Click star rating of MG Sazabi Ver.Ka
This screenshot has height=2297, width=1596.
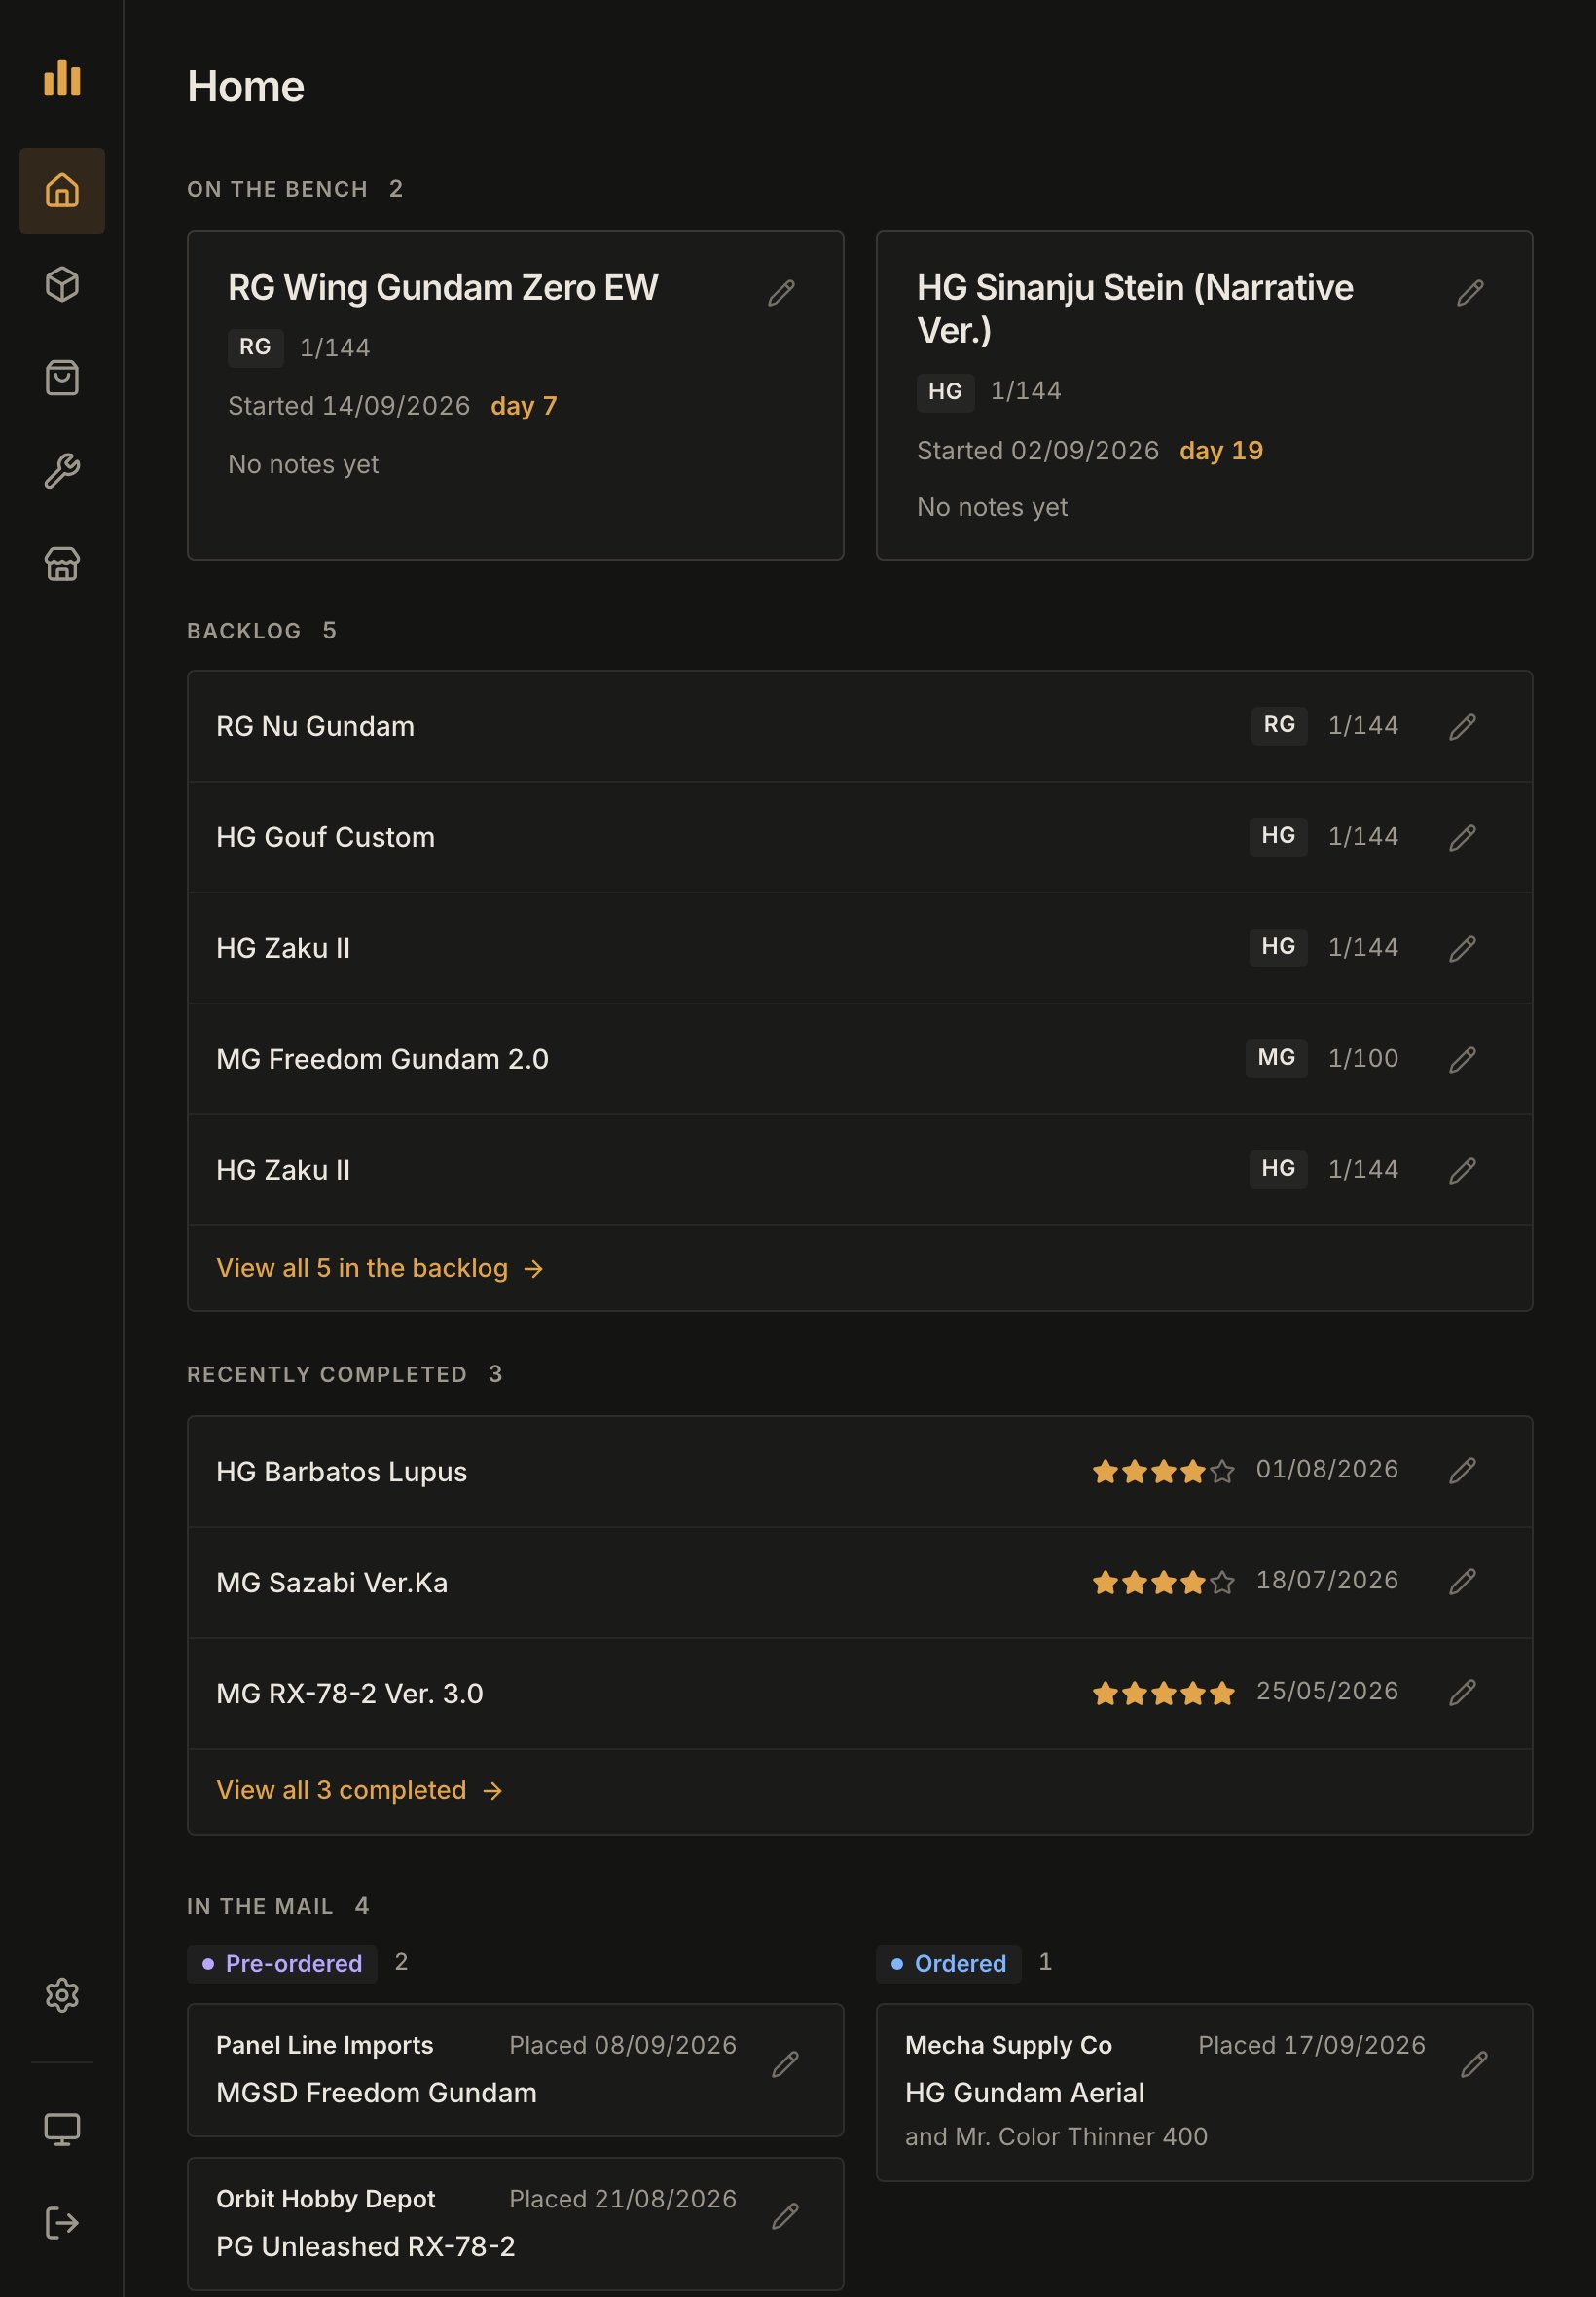point(1163,1582)
